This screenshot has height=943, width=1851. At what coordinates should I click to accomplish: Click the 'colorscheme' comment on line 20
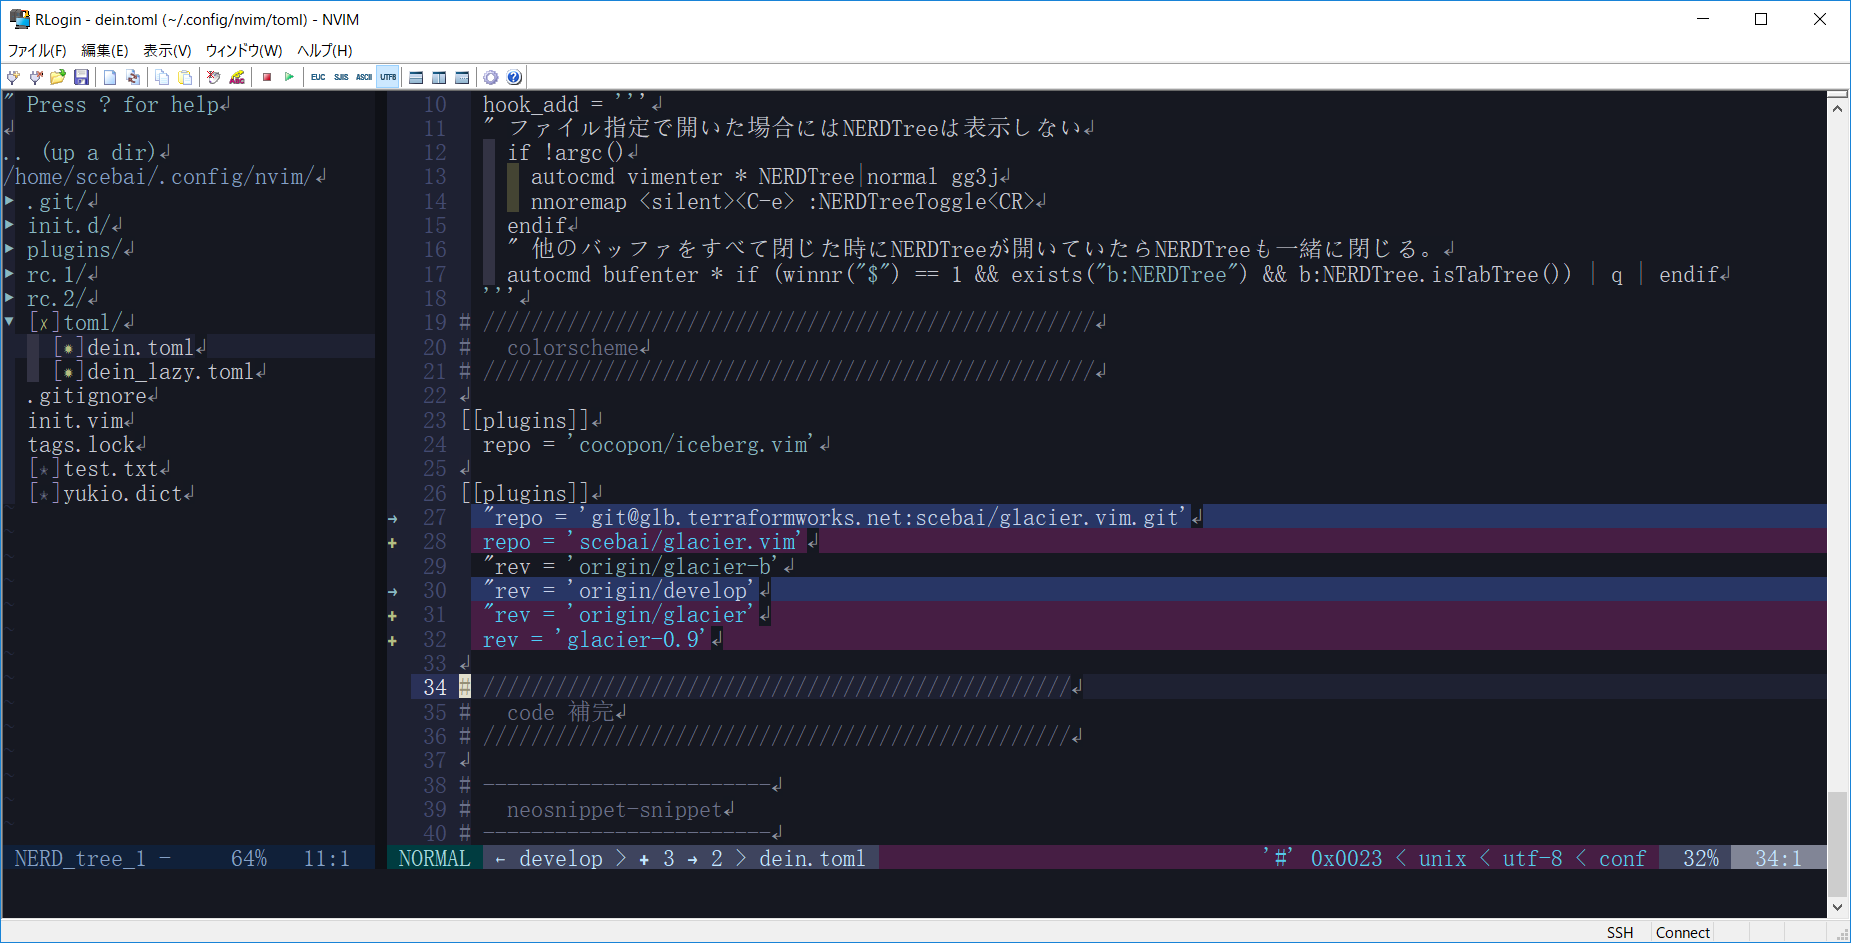click(572, 348)
